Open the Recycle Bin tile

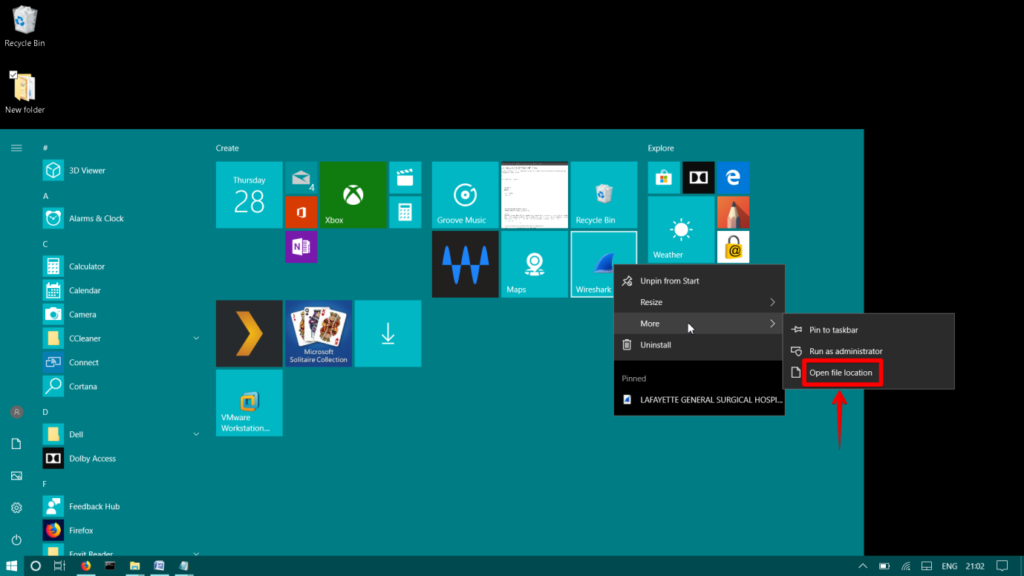(603, 195)
